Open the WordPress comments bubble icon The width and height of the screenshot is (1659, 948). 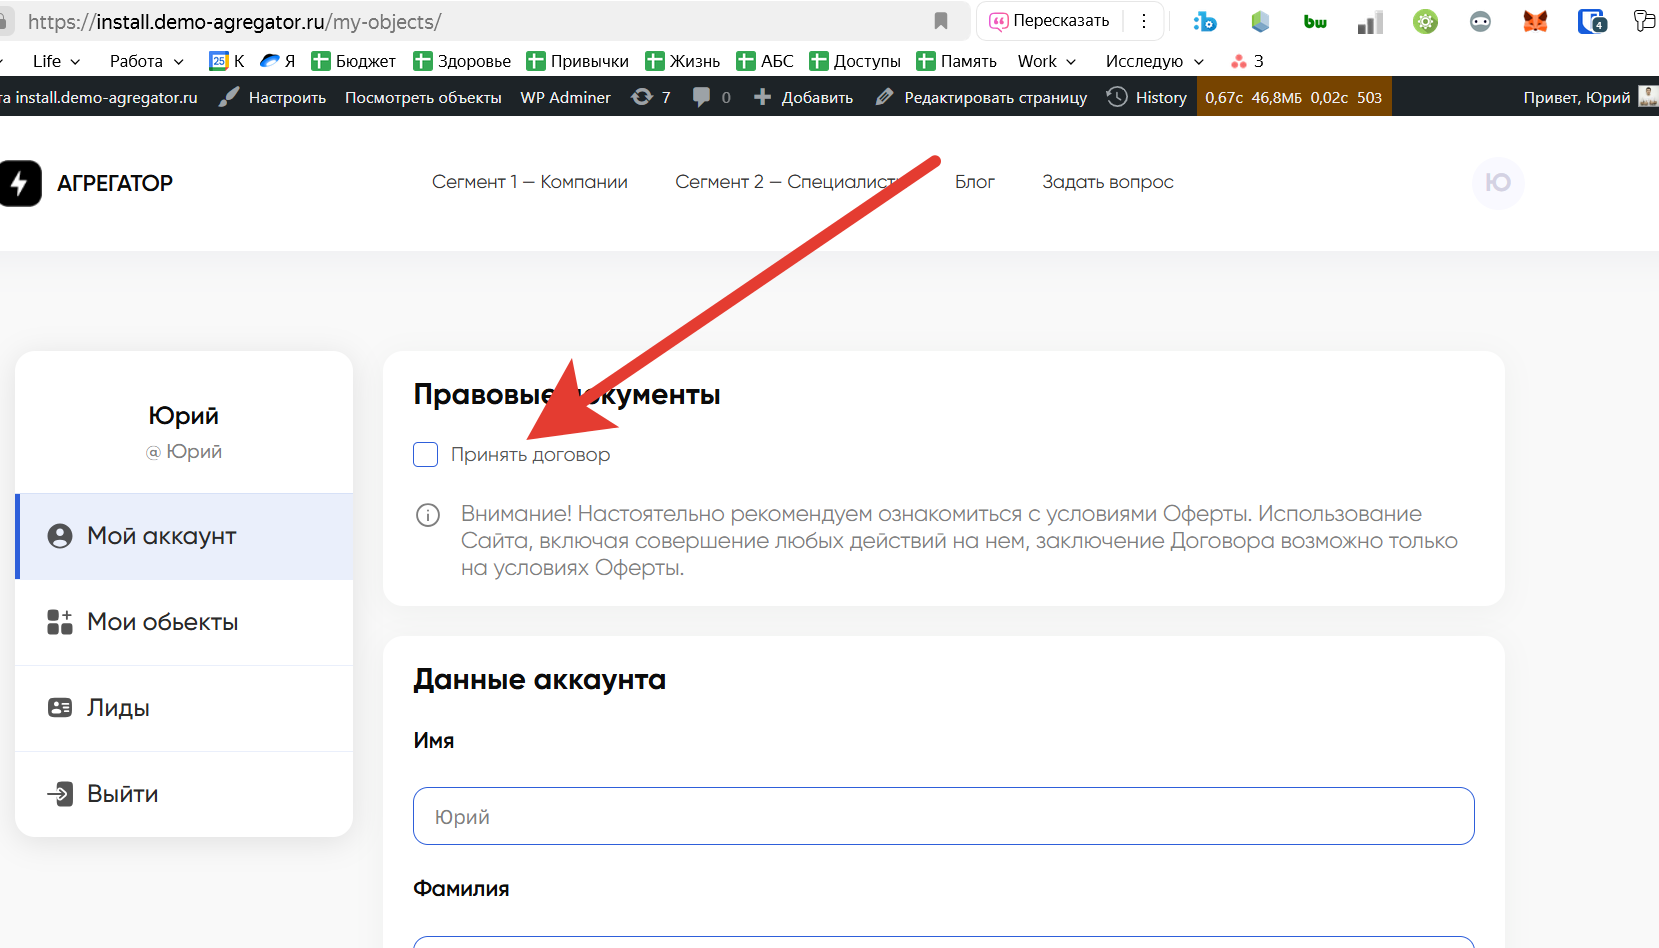[702, 97]
